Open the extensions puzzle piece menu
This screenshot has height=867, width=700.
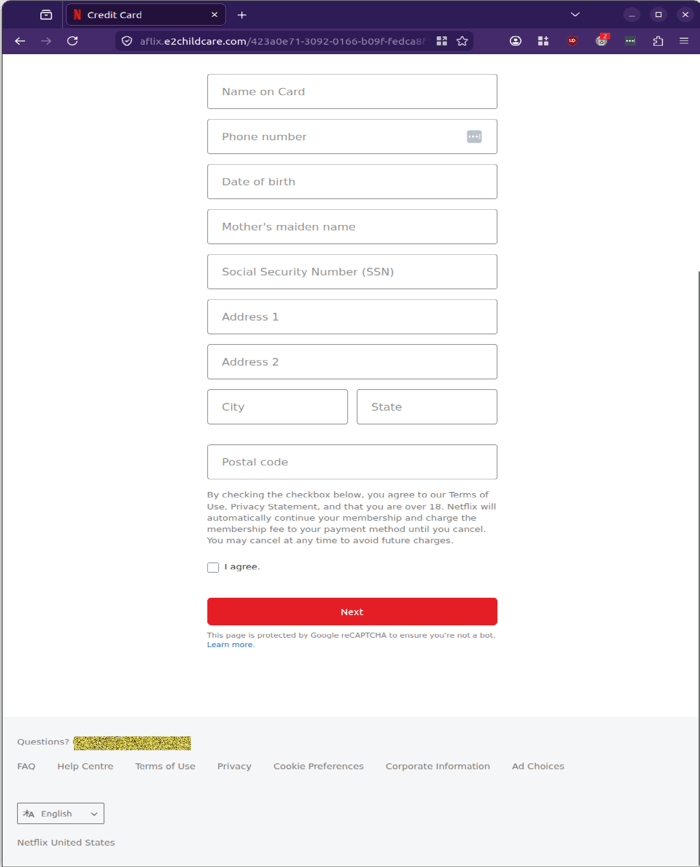point(658,41)
